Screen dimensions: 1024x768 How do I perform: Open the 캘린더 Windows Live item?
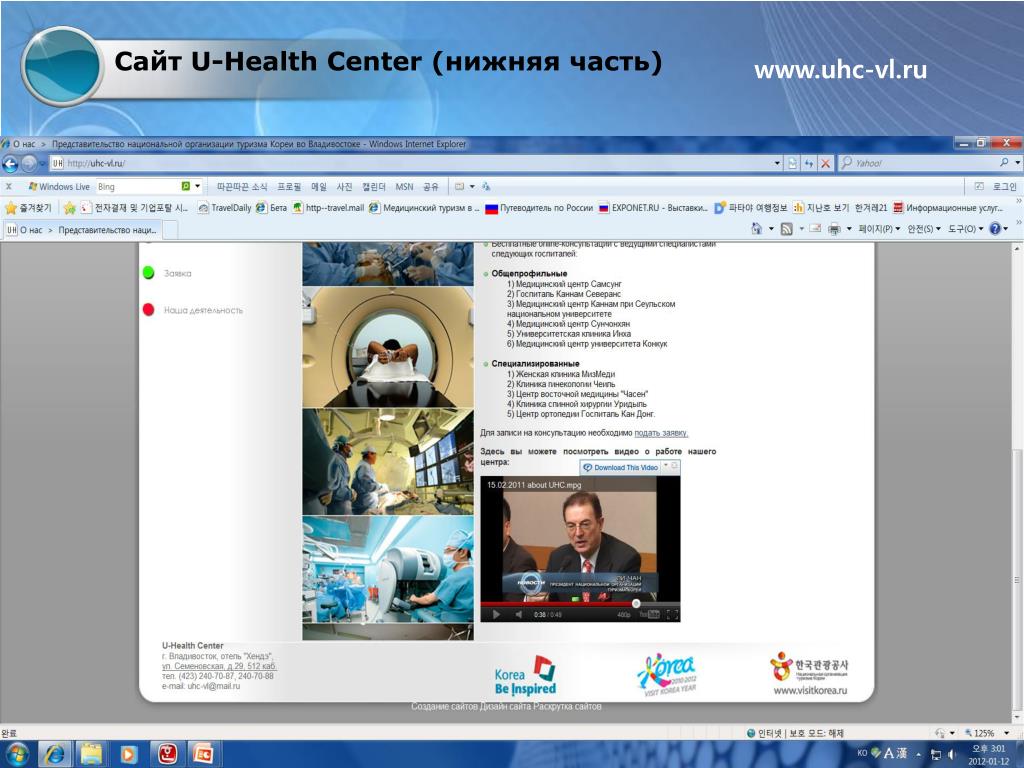374,187
